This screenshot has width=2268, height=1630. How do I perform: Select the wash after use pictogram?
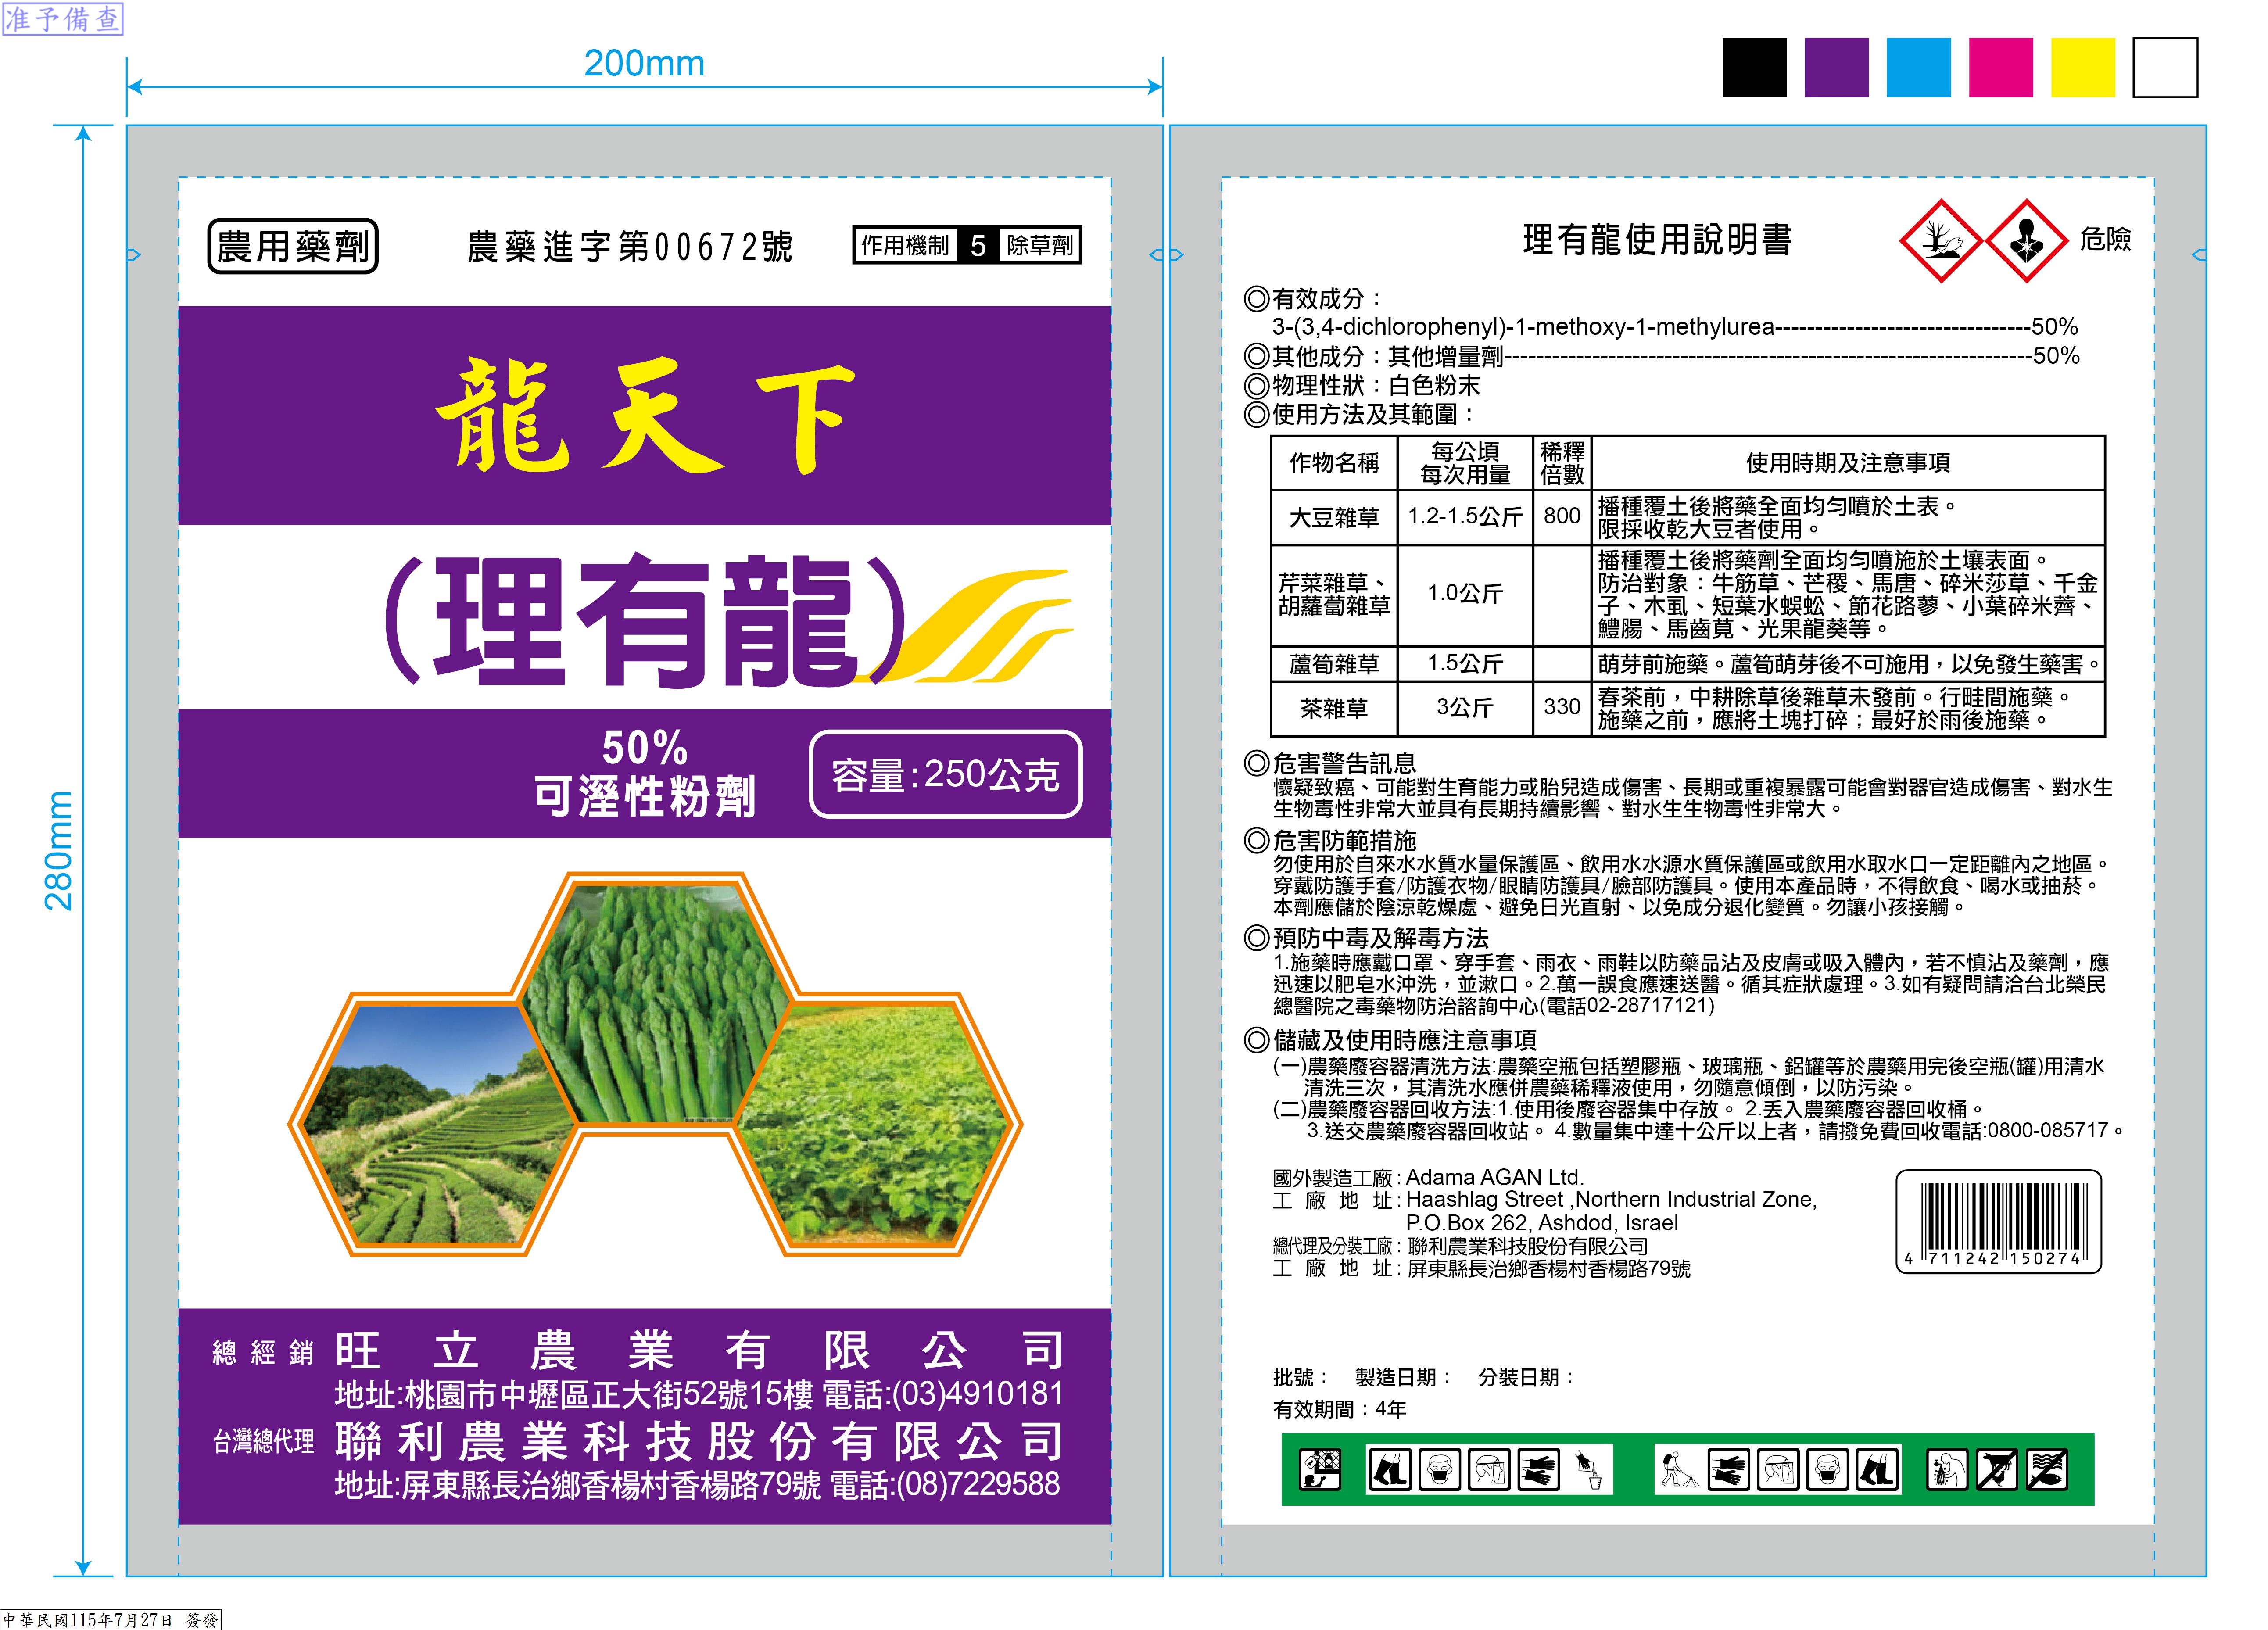tap(1947, 1469)
